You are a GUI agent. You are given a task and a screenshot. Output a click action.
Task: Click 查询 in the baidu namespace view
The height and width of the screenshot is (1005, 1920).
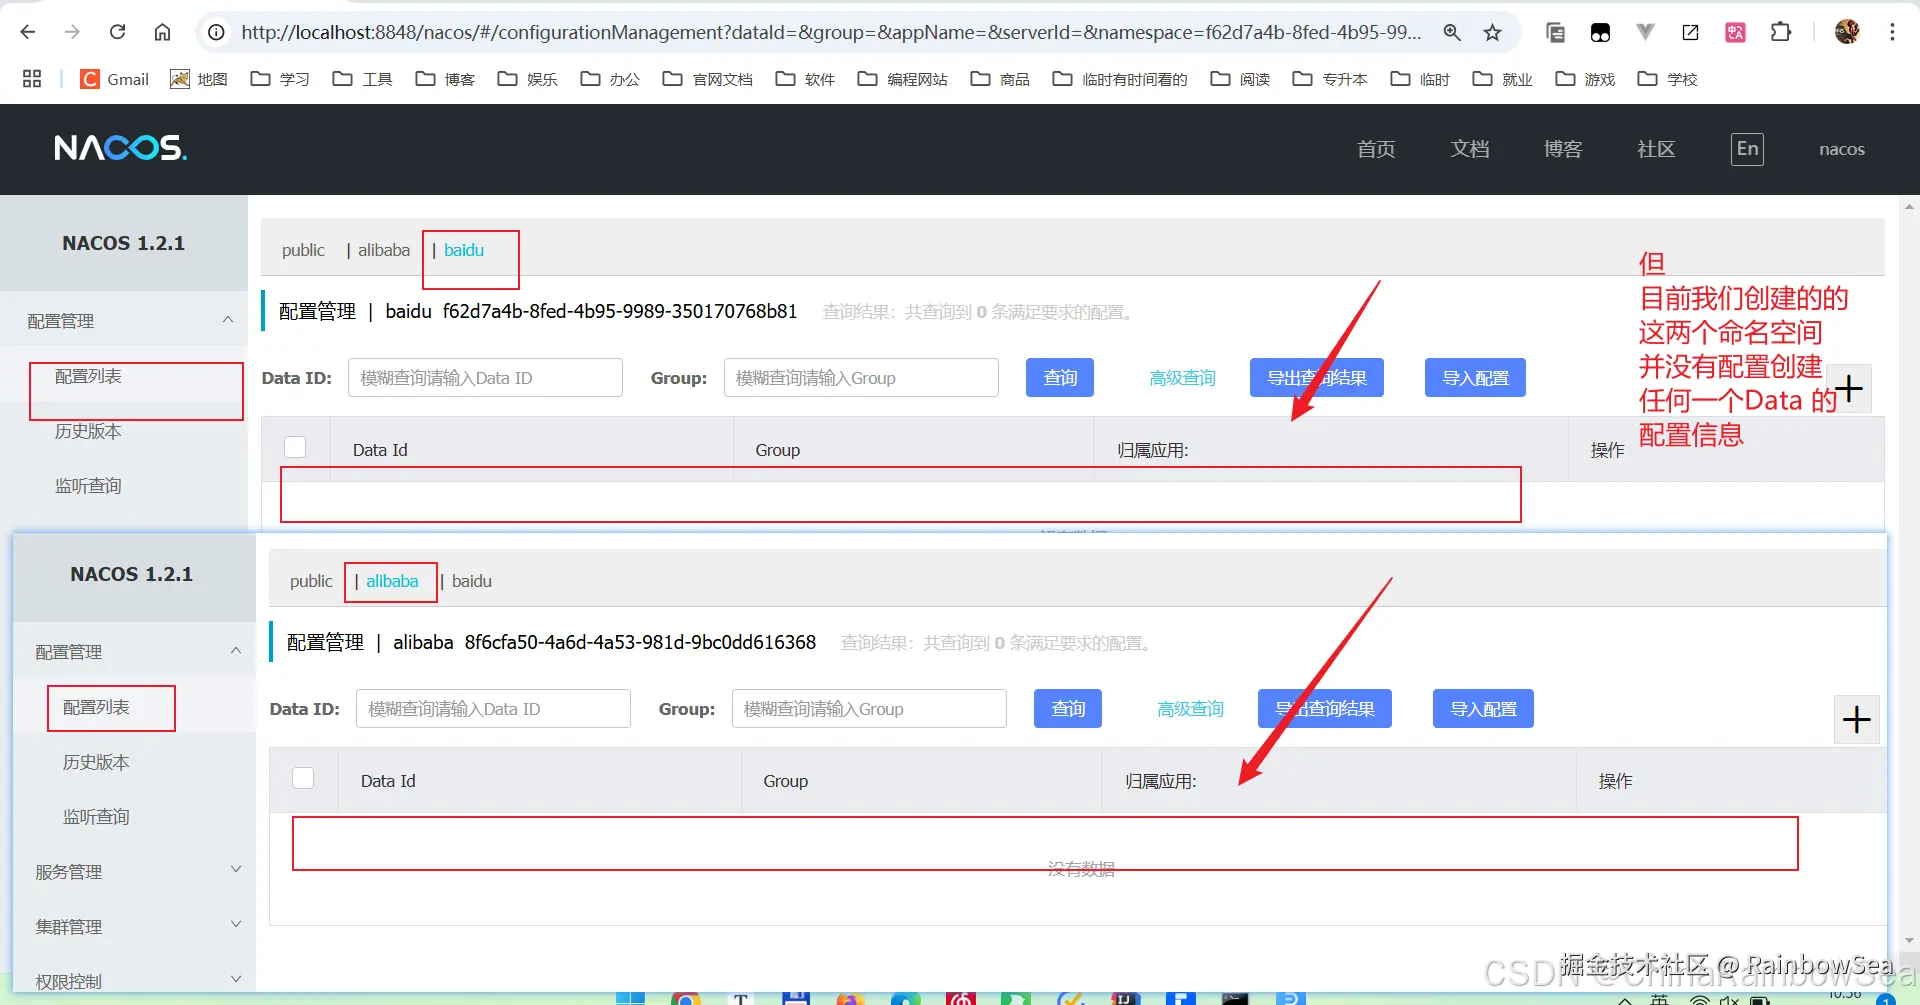(1060, 378)
